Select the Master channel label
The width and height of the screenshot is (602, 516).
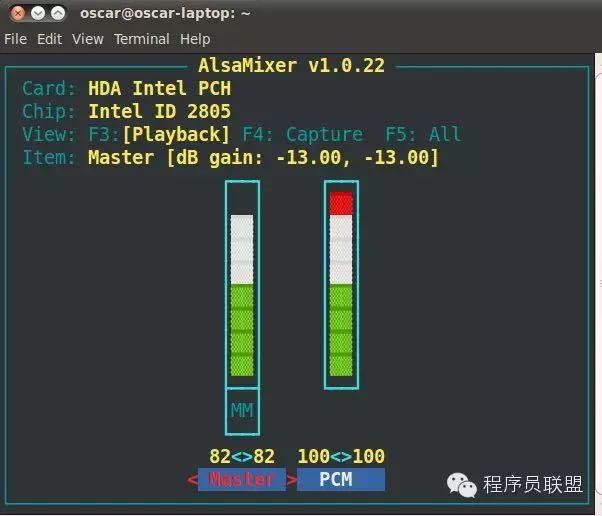(x=242, y=479)
